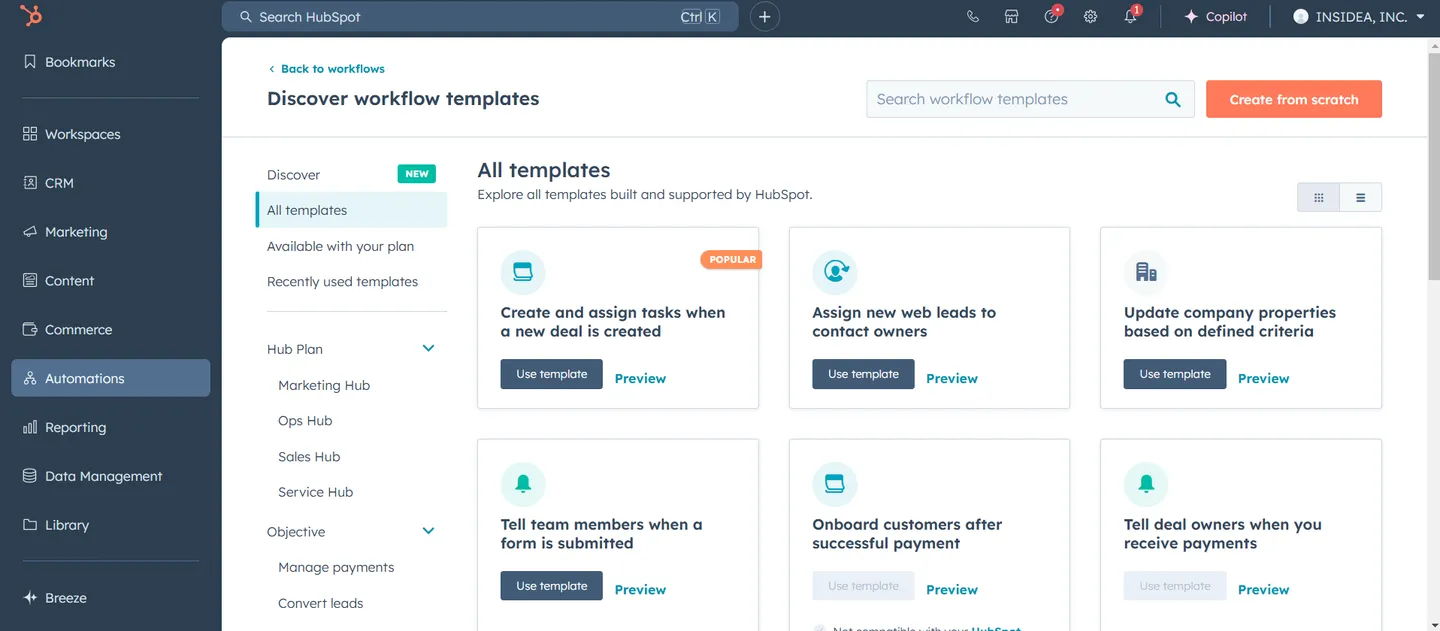Click the Automations sidebar icon
The width and height of the screenshot is (1440, 631).
tap(30, 379)
